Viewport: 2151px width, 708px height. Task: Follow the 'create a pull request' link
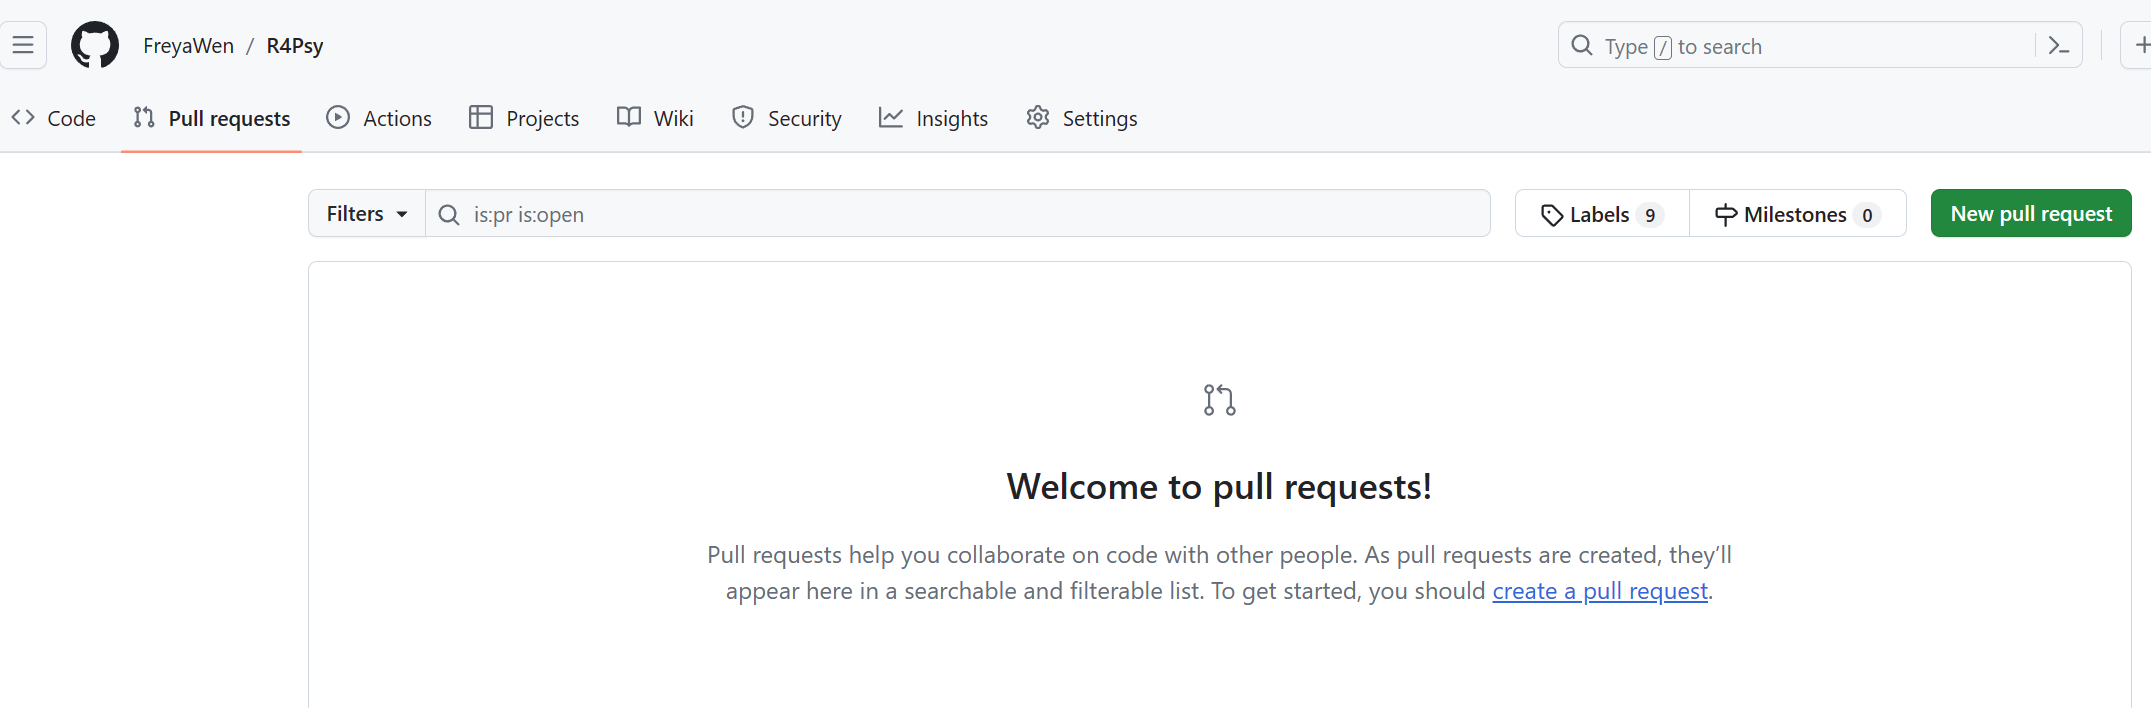1599,591
